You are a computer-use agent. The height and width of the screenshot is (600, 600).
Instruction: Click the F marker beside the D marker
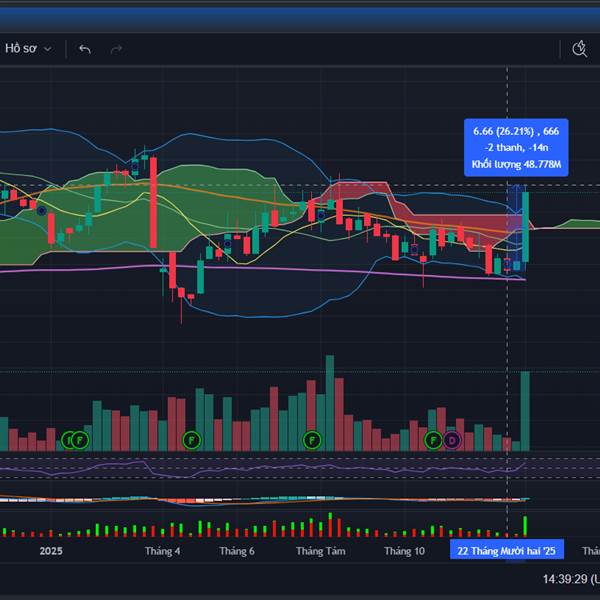pyautogui.click(x=433, y=440)
